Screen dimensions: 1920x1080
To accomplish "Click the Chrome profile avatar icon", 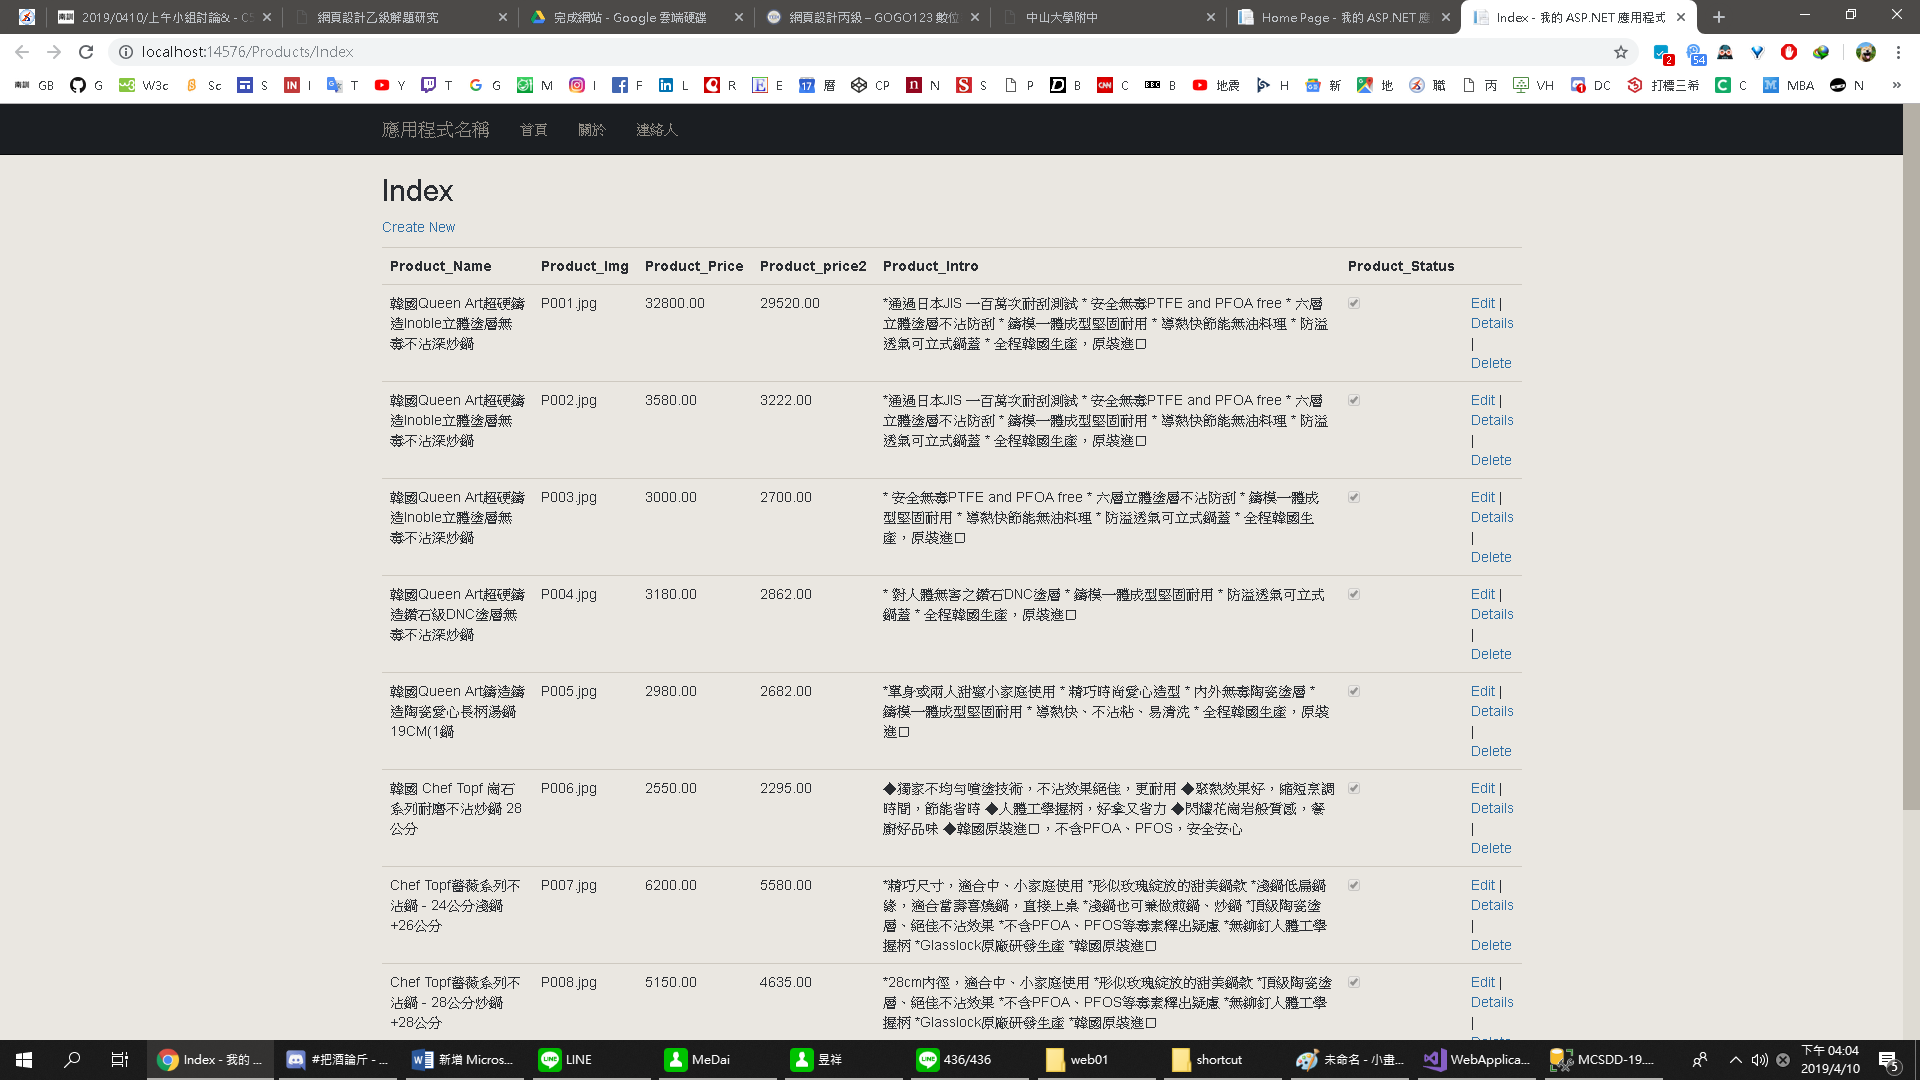I will coord(1865,52).
